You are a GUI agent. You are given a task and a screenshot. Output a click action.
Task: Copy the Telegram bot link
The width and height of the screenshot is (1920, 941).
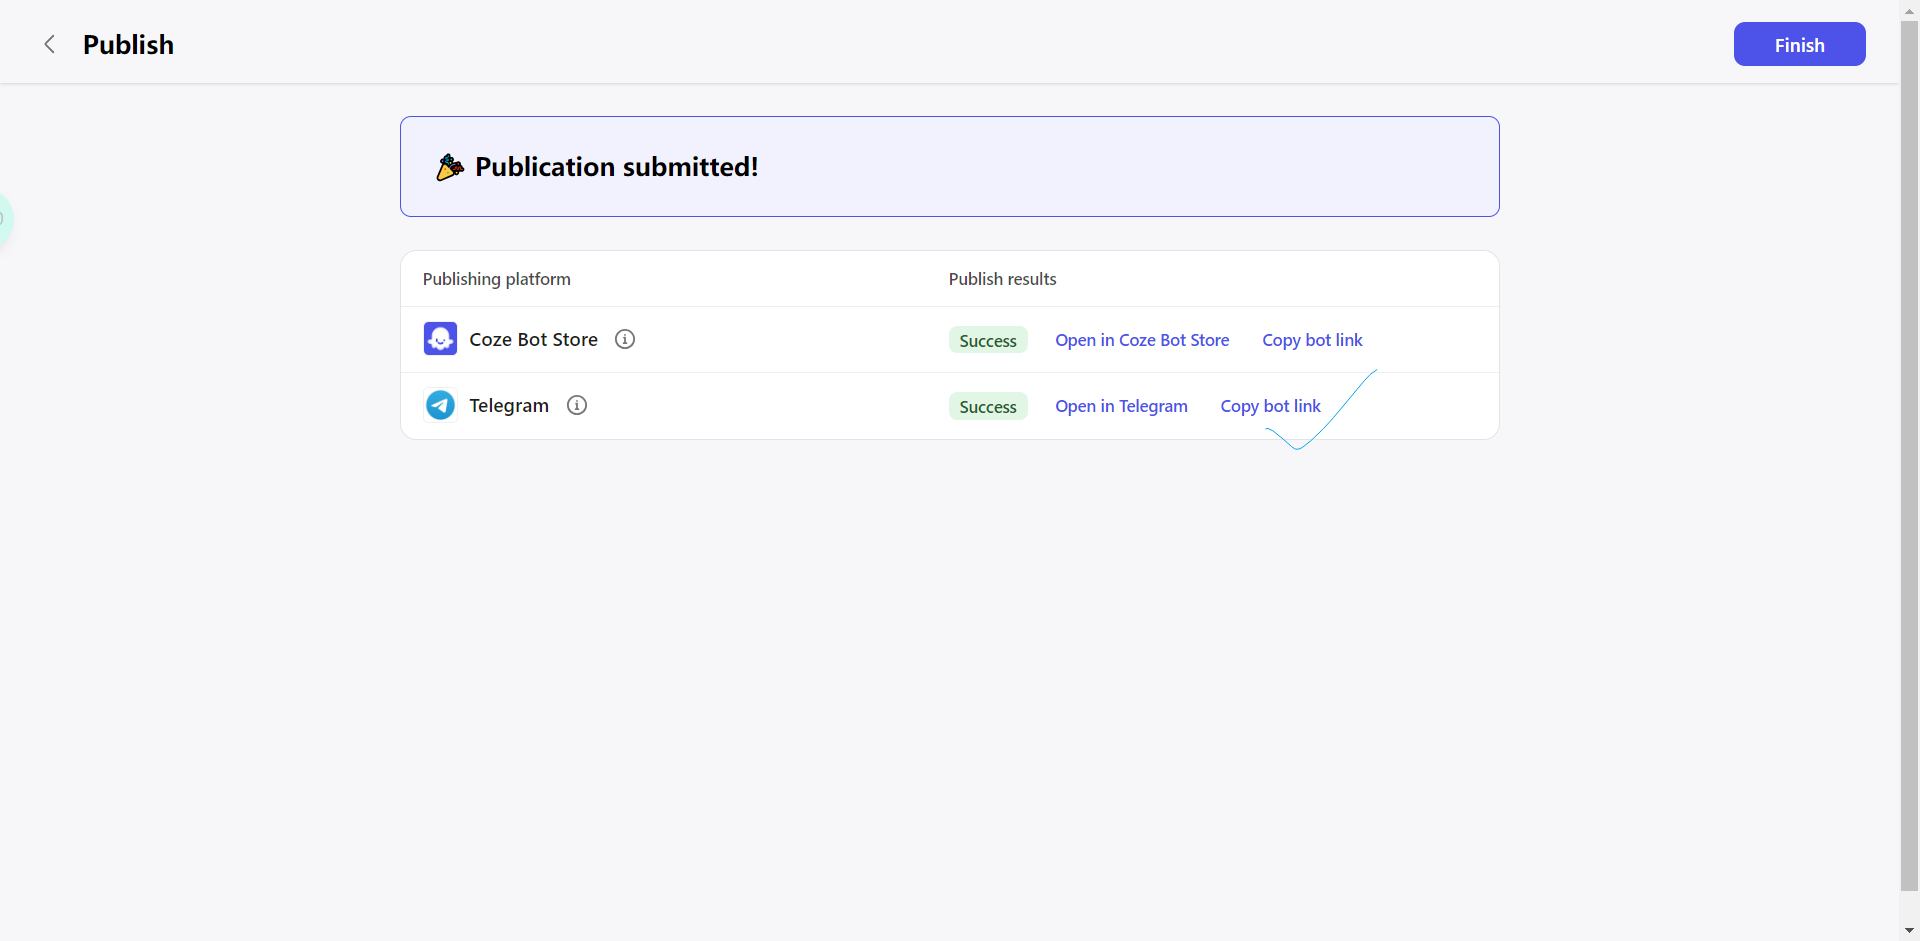click(1270, 406)
